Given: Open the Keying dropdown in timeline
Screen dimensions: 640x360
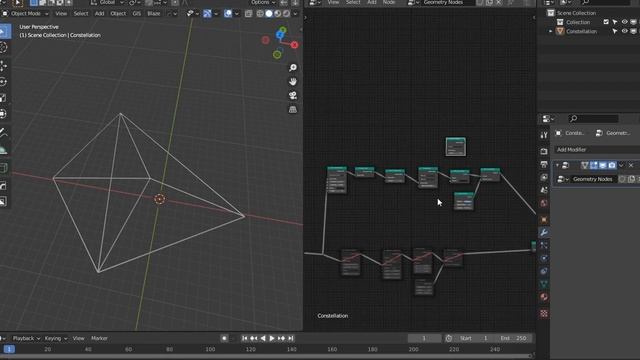Looking at the screenshot, I should click(56, 338).
